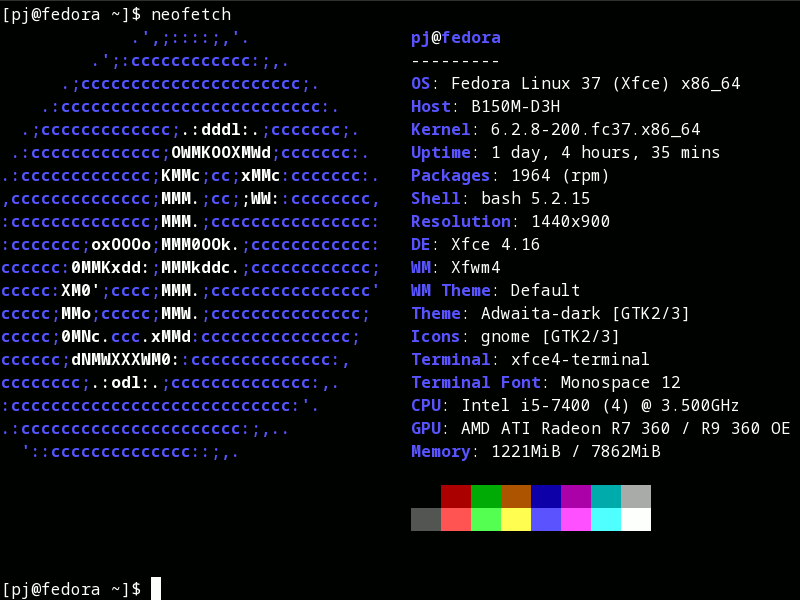The height and width of the screenshot is (600, 800).
Task: Select the blue 'Shell' label
Action: 436,198
